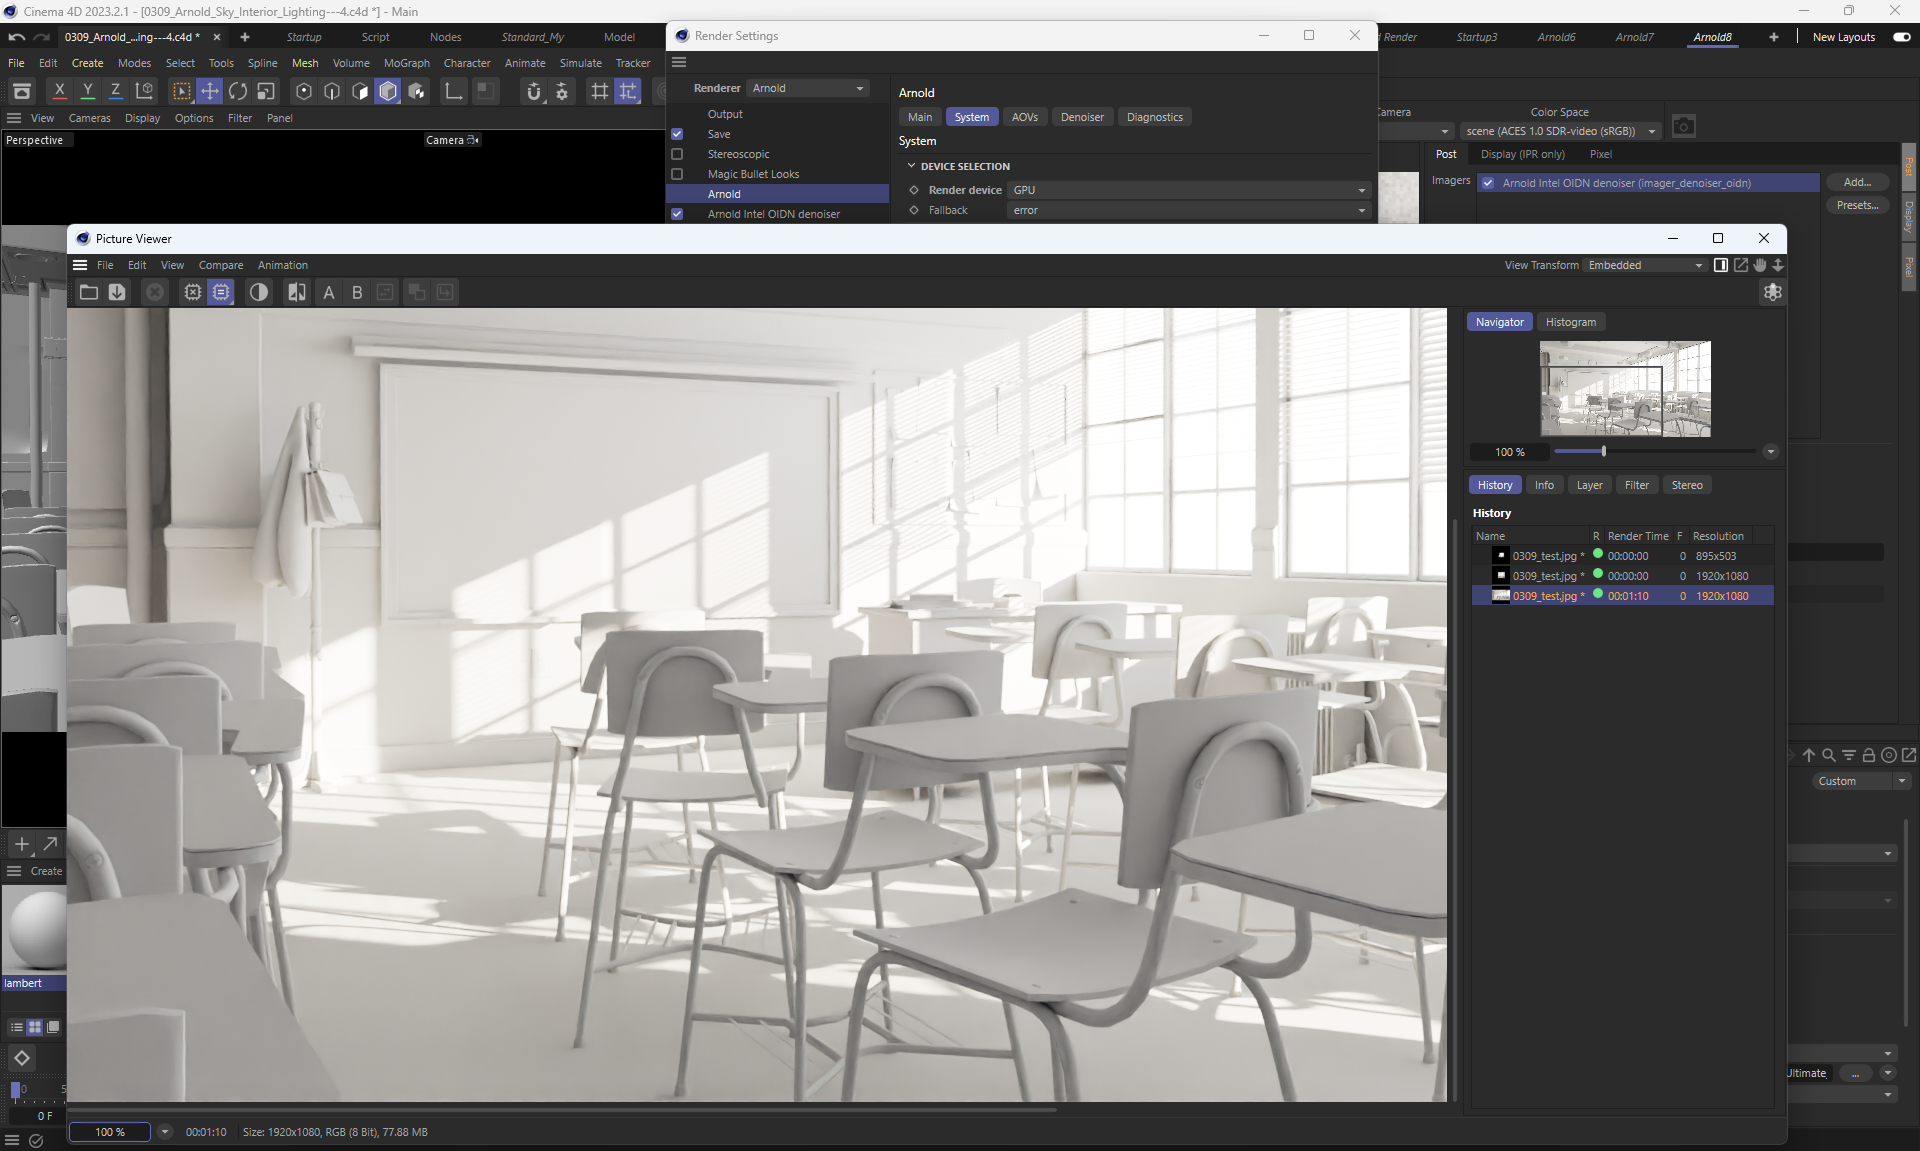Click the Save Image As download icon

click(x=117, y=292)
